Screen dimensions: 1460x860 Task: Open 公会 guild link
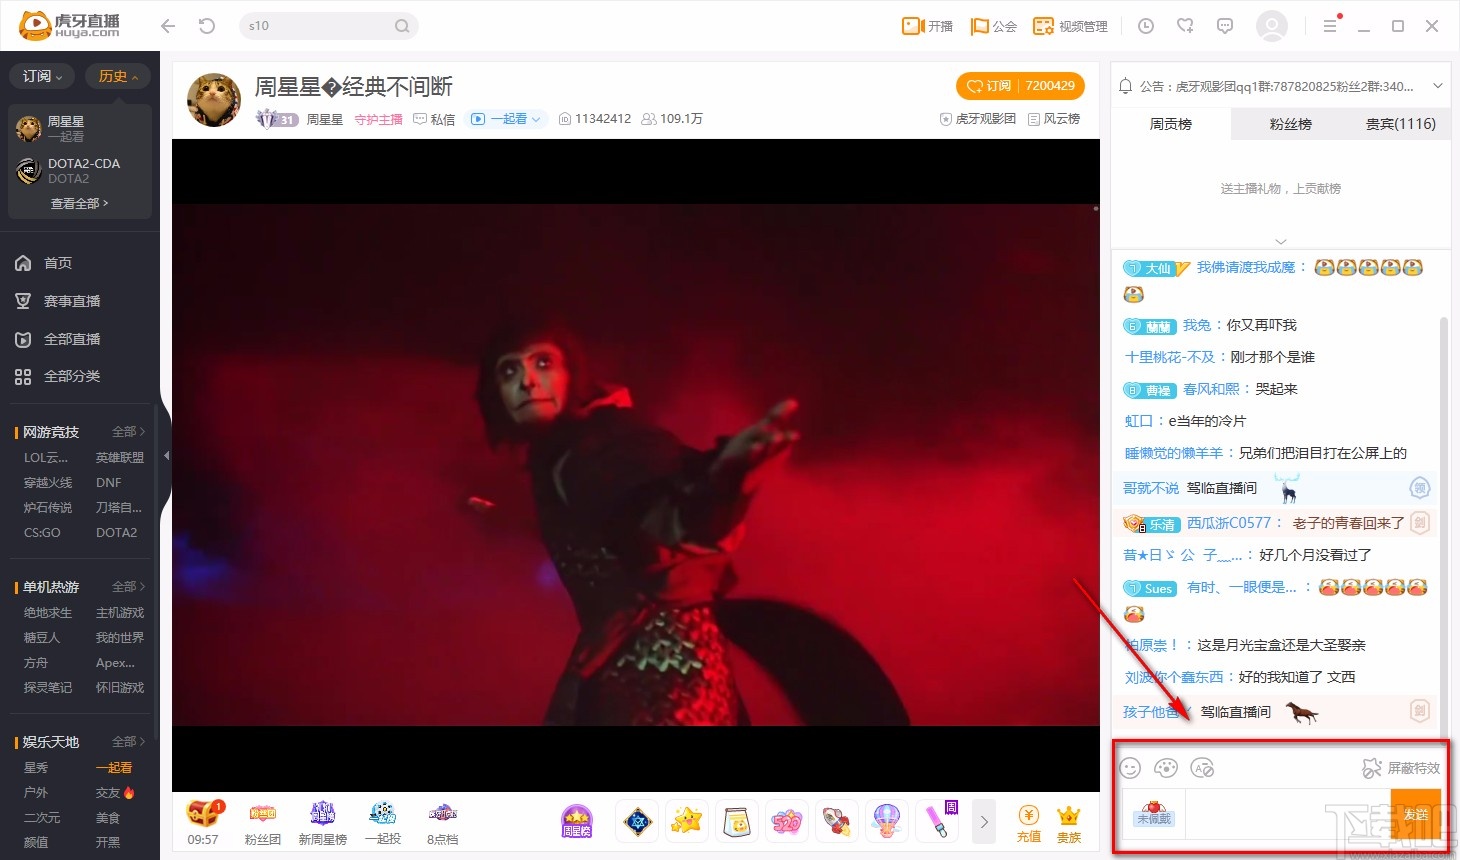click(993, 26)
